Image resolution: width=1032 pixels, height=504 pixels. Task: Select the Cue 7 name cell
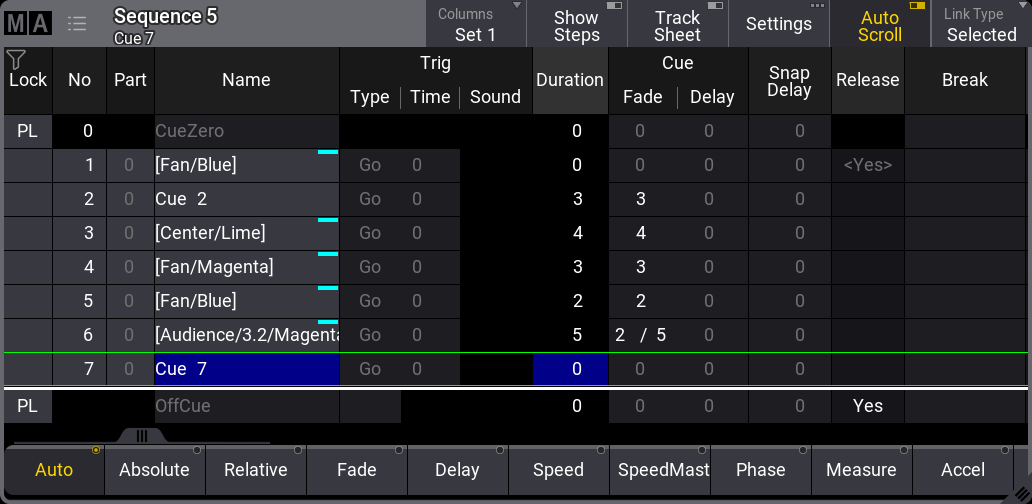246,369
